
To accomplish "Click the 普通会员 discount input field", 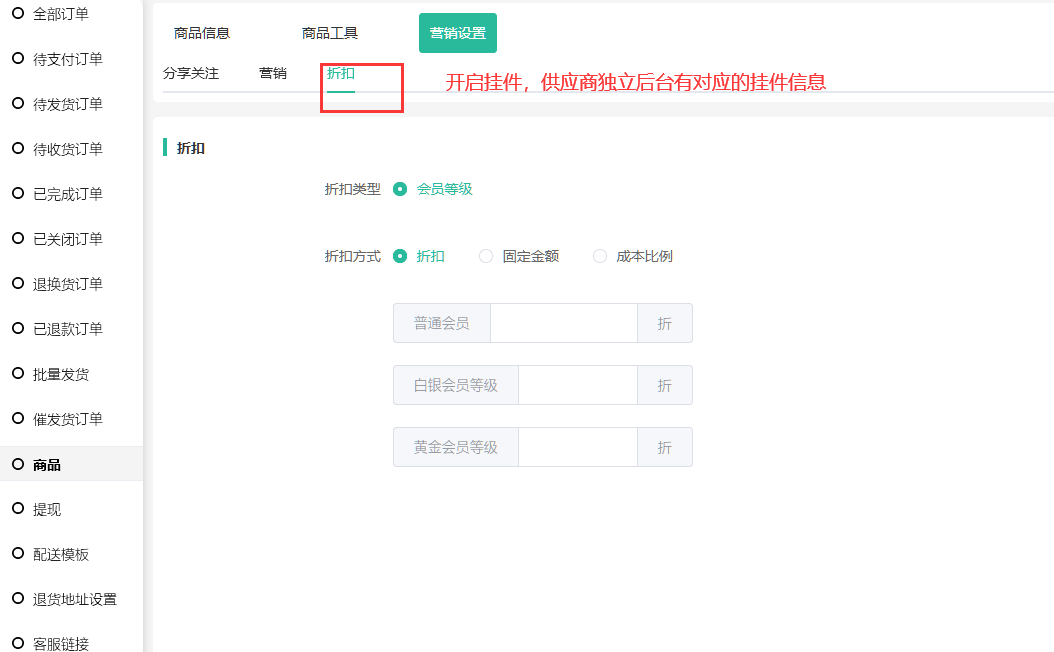I will point(564,323).
